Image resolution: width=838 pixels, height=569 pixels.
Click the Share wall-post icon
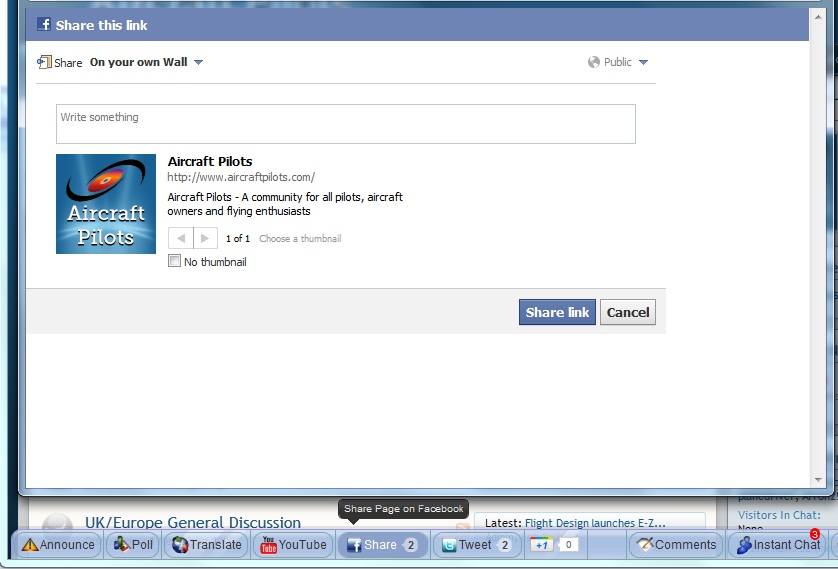click(44, 63)
